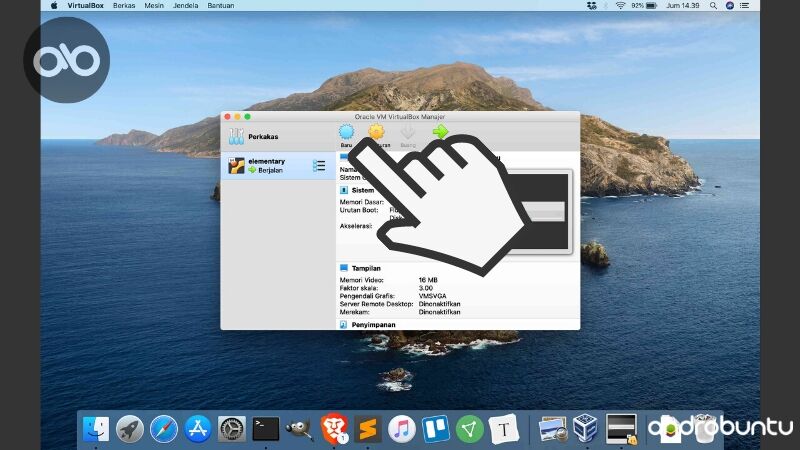
Task: Close the VirtualBox Manajer window
Action: click(x=228, y=117)
